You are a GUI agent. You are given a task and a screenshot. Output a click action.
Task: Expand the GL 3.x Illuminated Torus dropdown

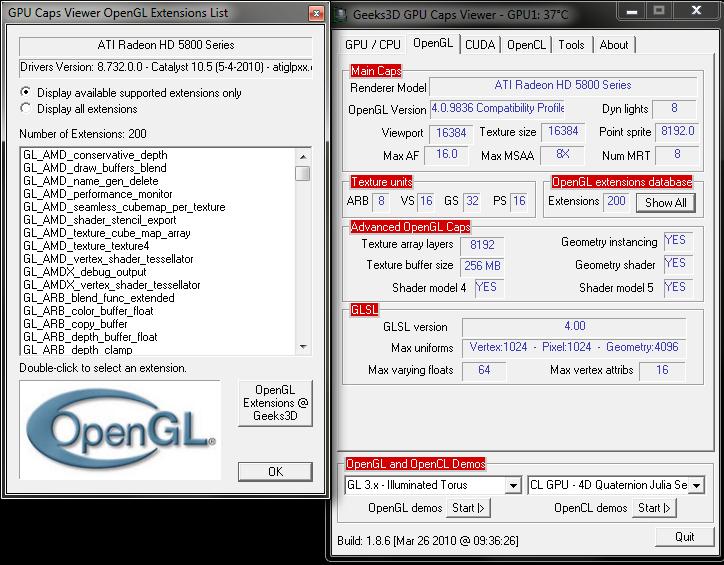point(513,485)
